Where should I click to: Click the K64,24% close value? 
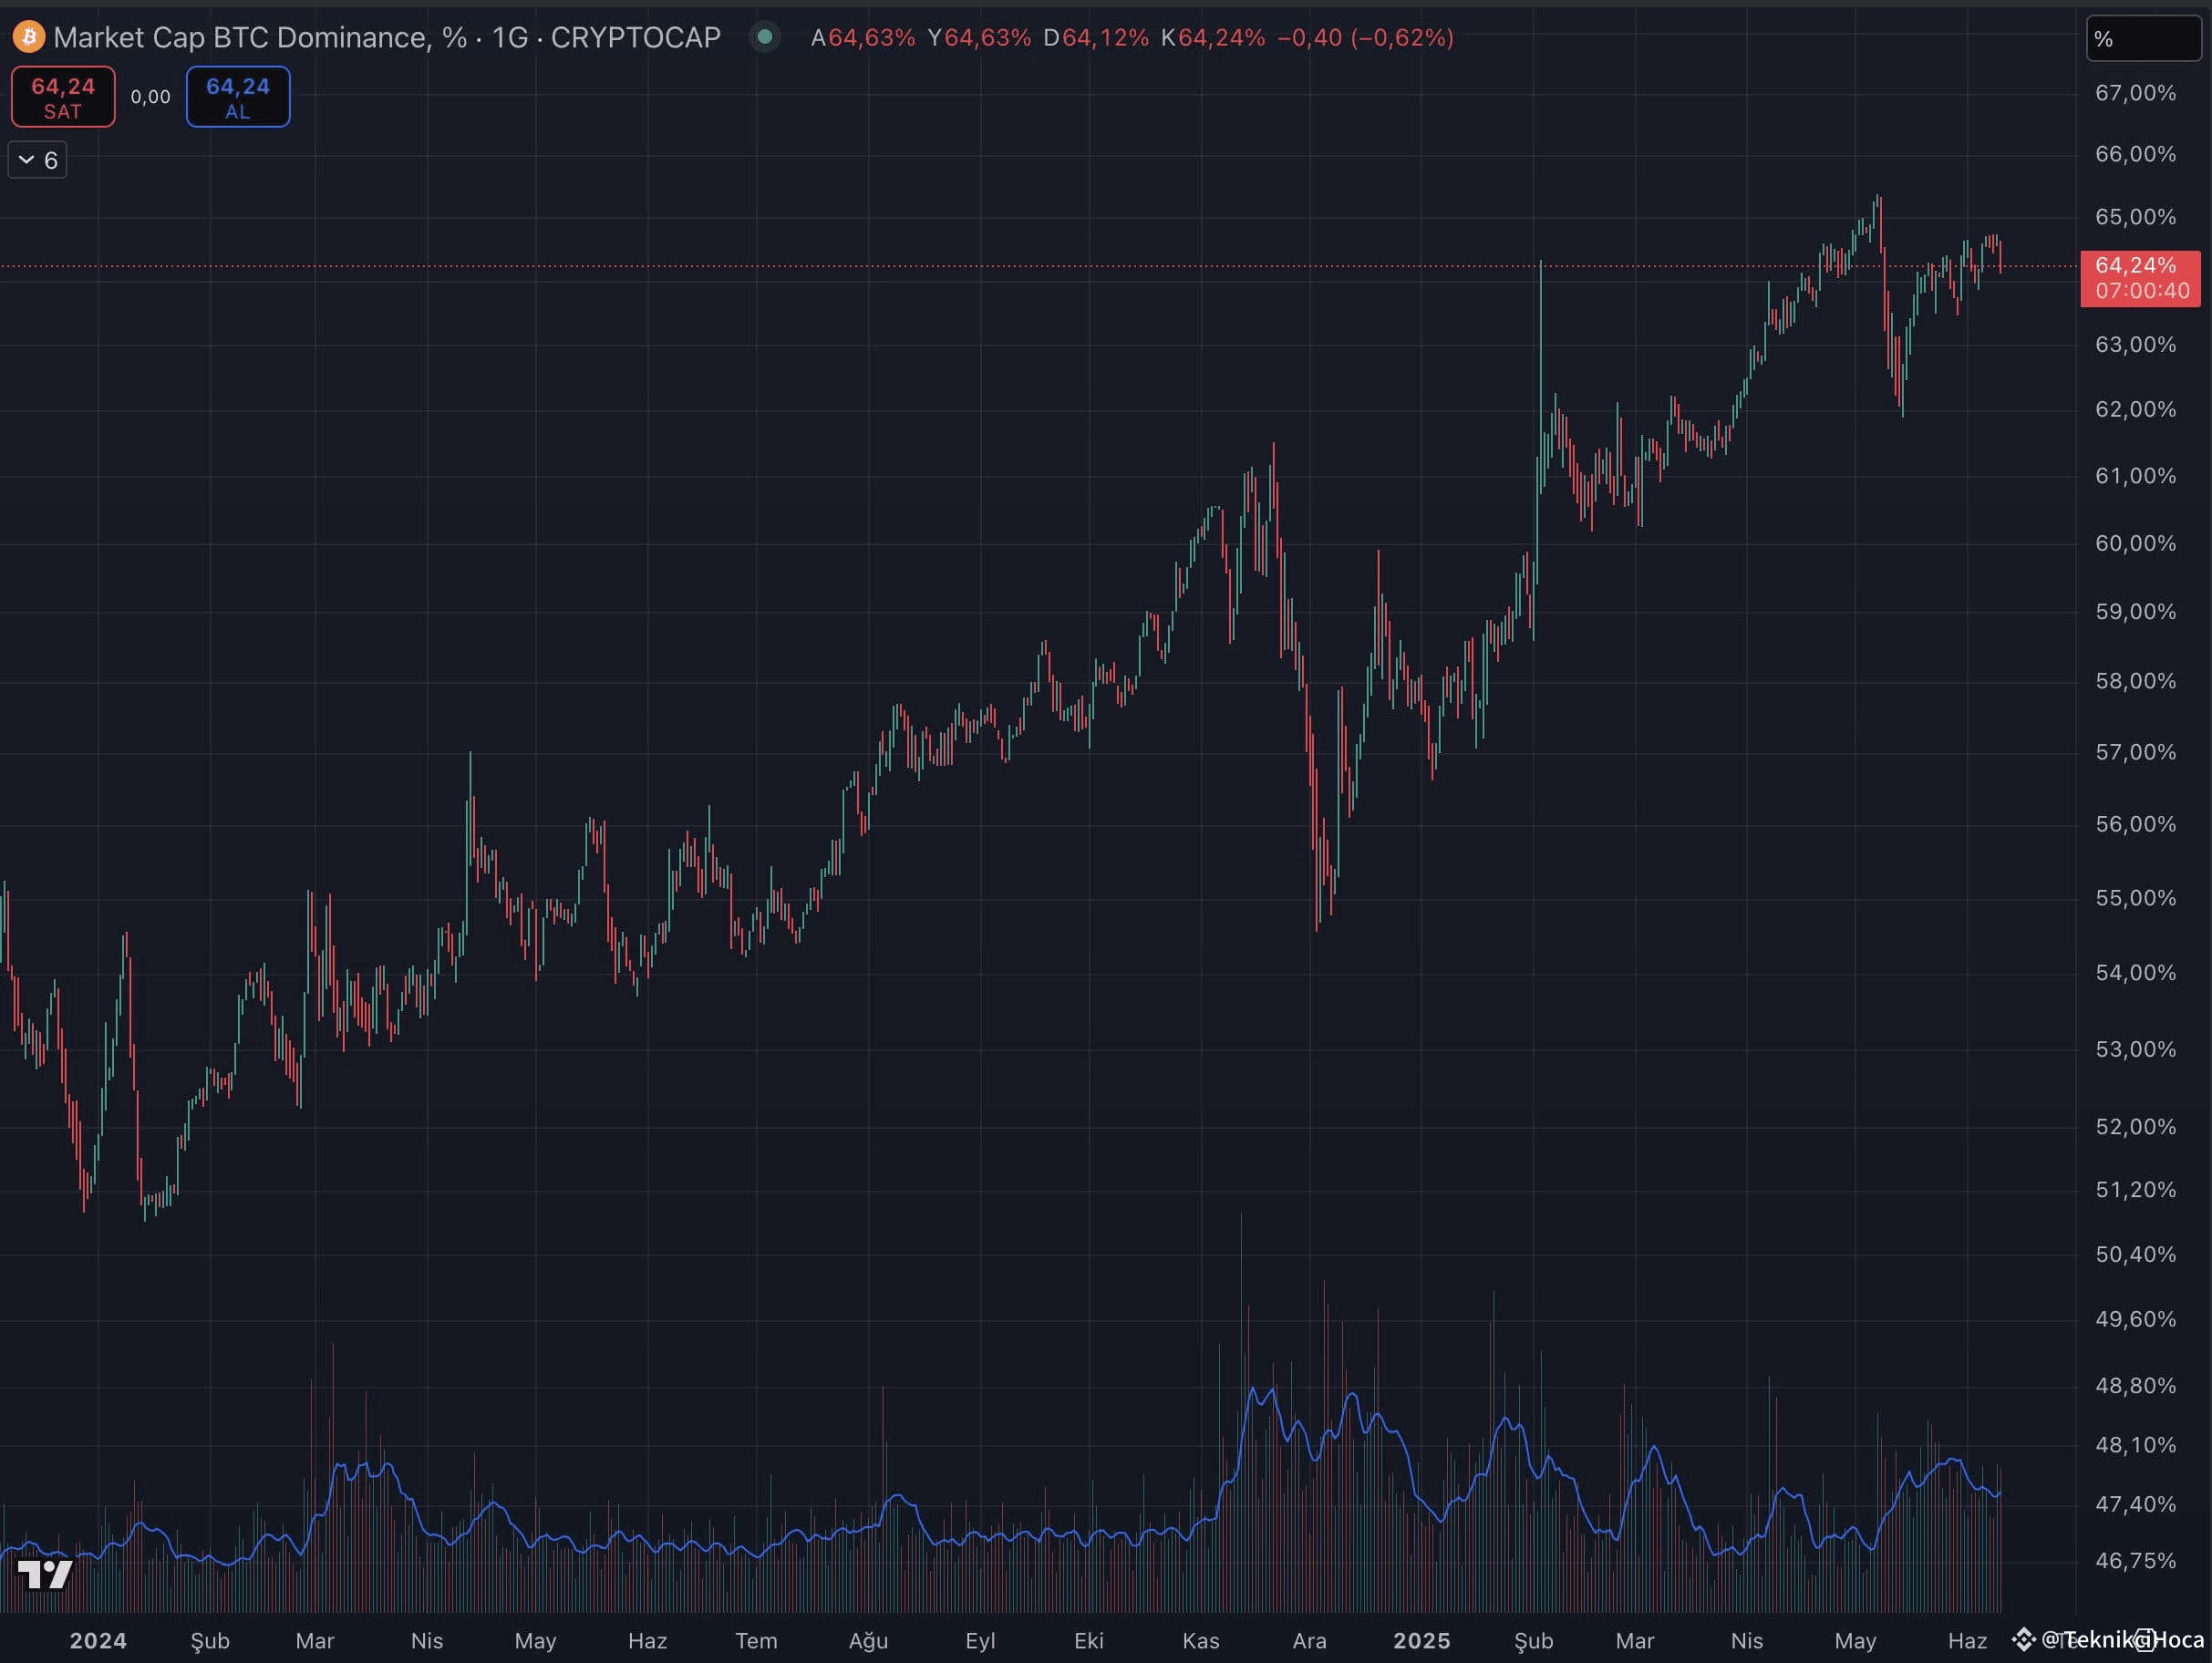click(1213, 37)
